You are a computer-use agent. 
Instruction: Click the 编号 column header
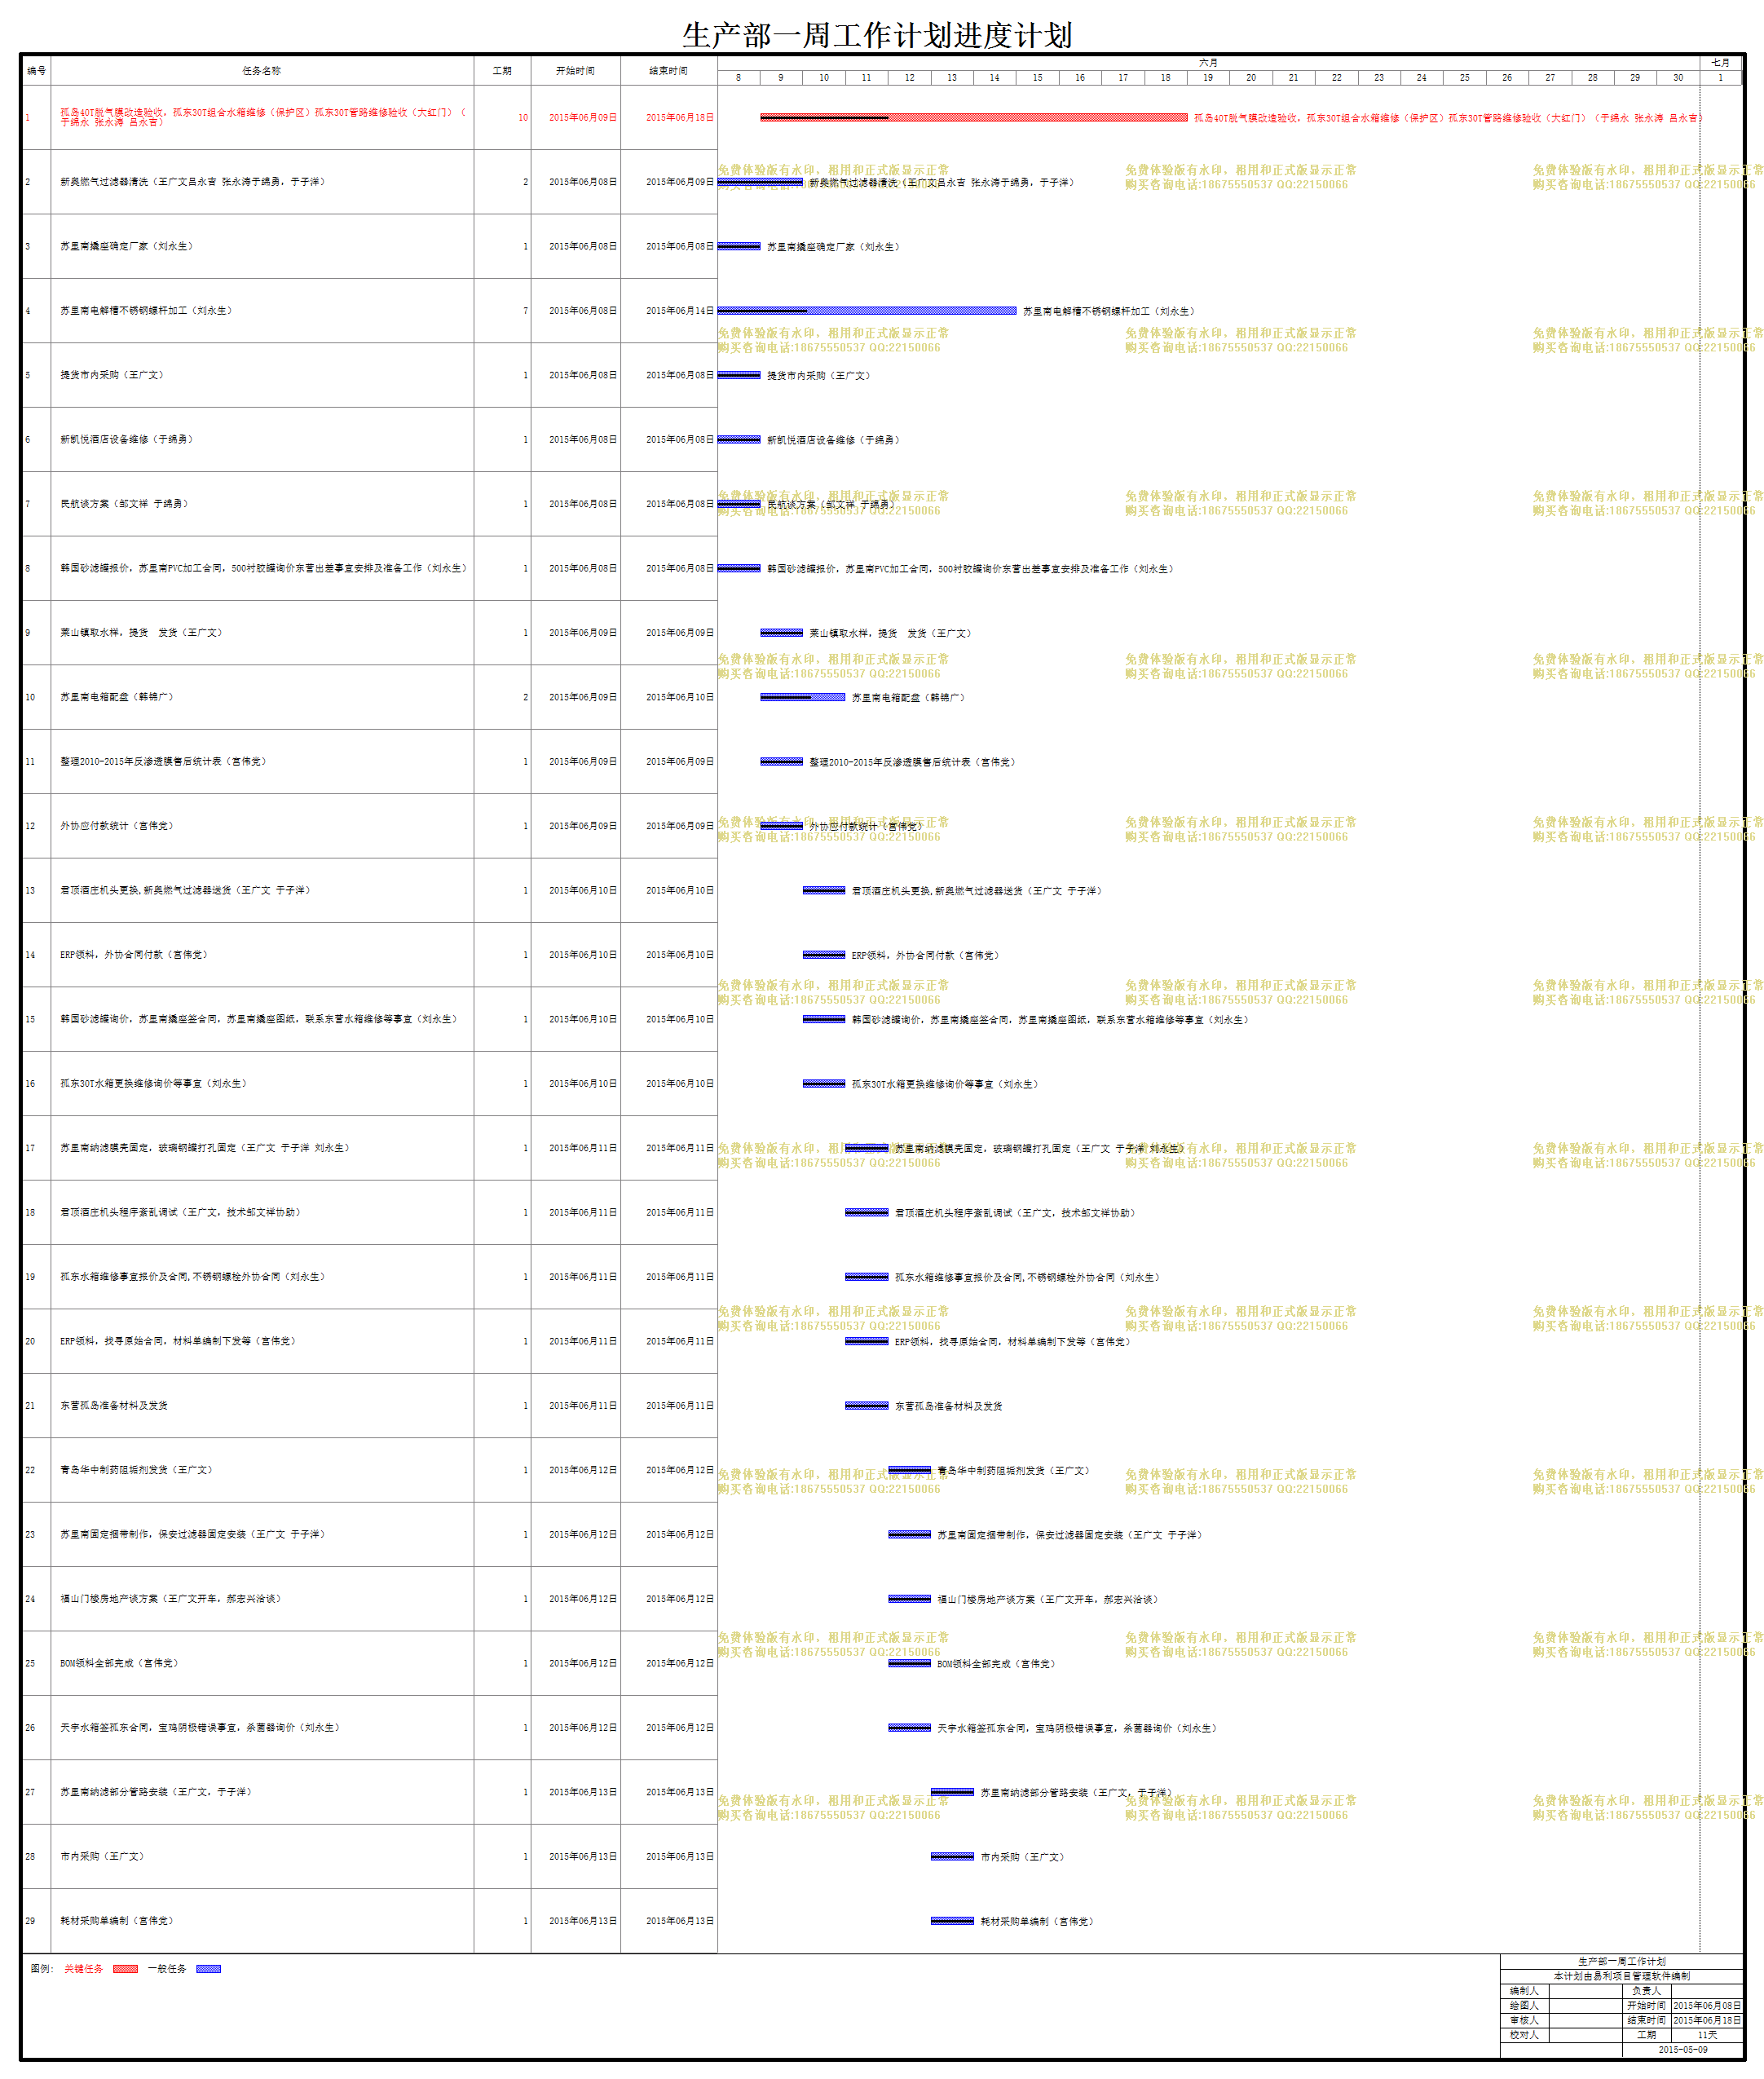click(x=36, y=71)
